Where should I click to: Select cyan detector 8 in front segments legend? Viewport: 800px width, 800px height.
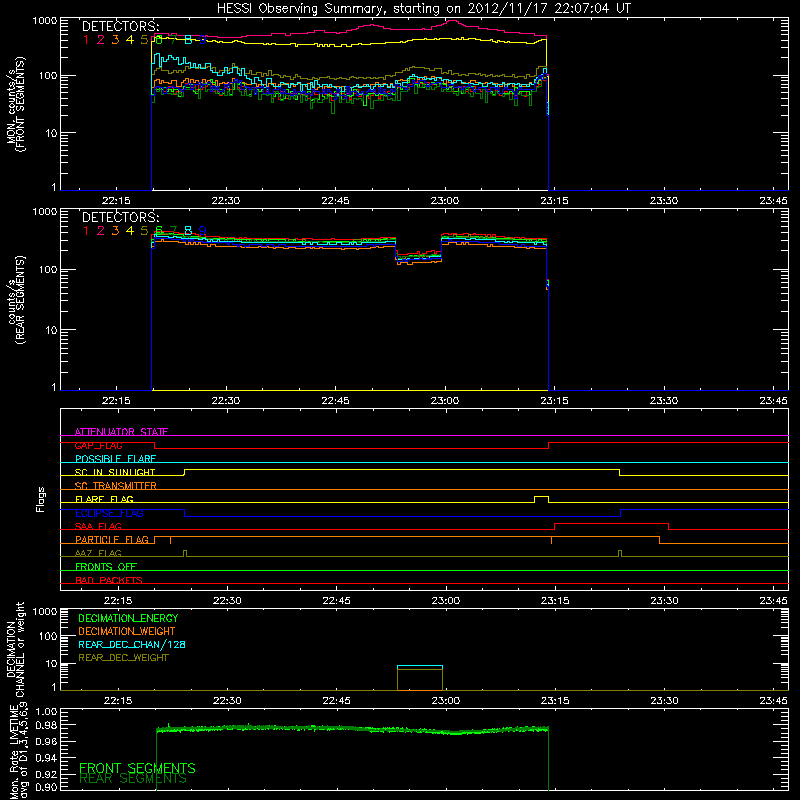pyautogui.click(x=188, y=40)
